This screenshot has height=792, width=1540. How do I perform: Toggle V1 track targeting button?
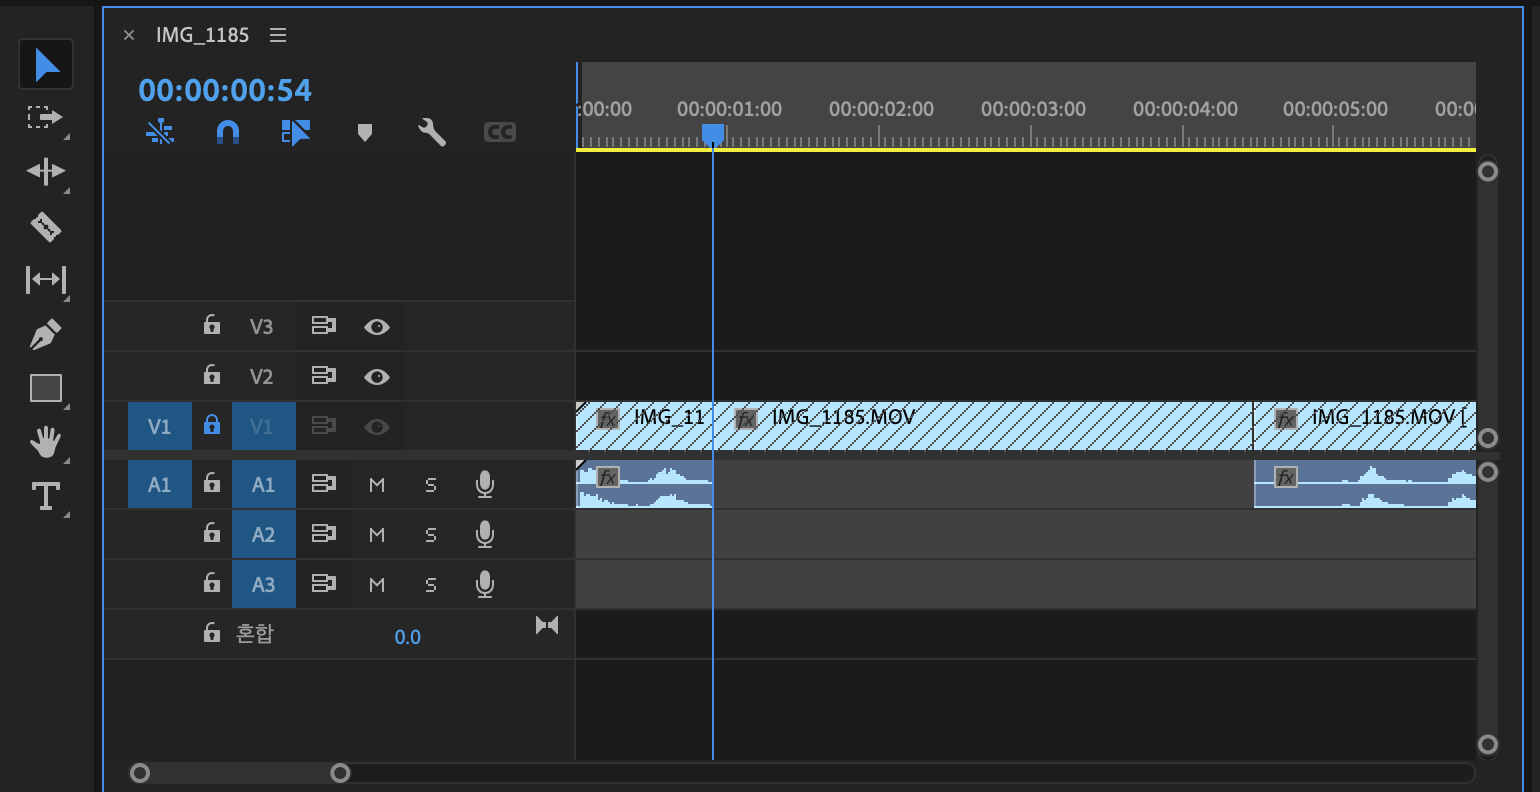(x=264, y=427)
